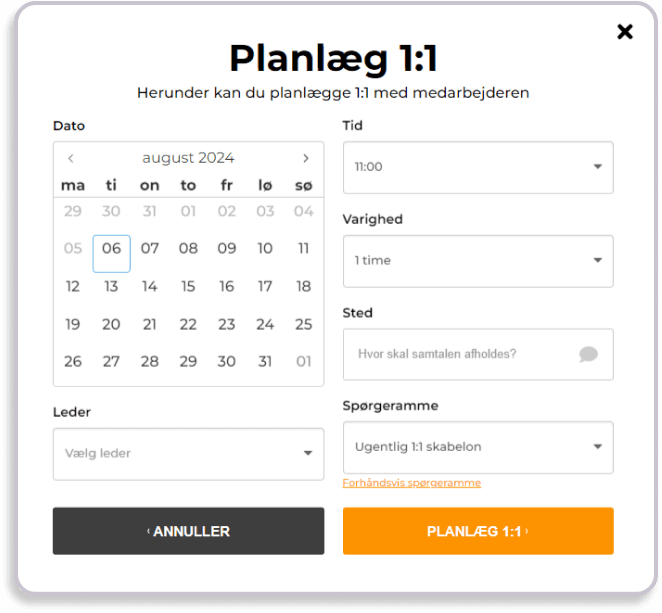This screenshot has height=613, width=662.
Task: Select Monday August 12
Action: [73, 287]
